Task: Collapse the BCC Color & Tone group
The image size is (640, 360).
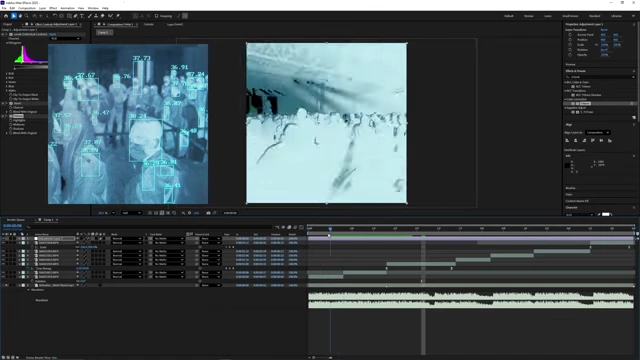Action: pos(565,82)
